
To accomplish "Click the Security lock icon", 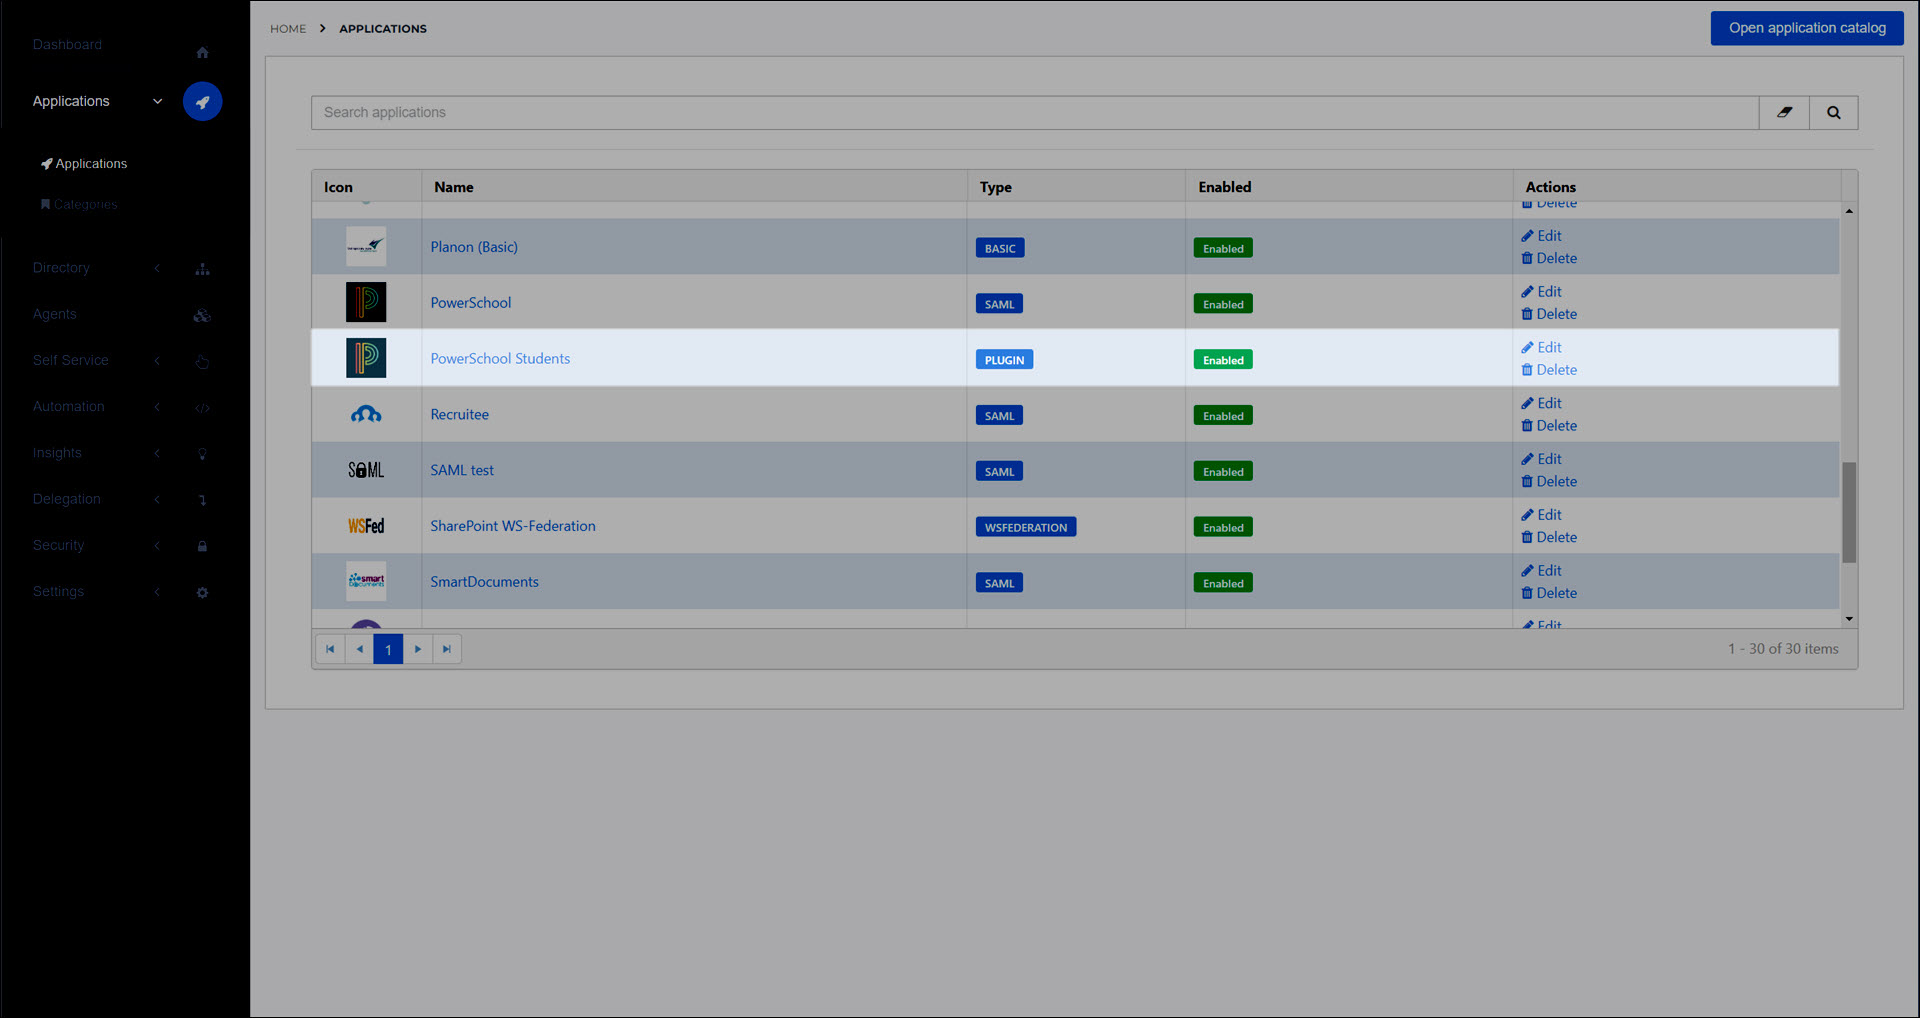I will click(202, 546).
